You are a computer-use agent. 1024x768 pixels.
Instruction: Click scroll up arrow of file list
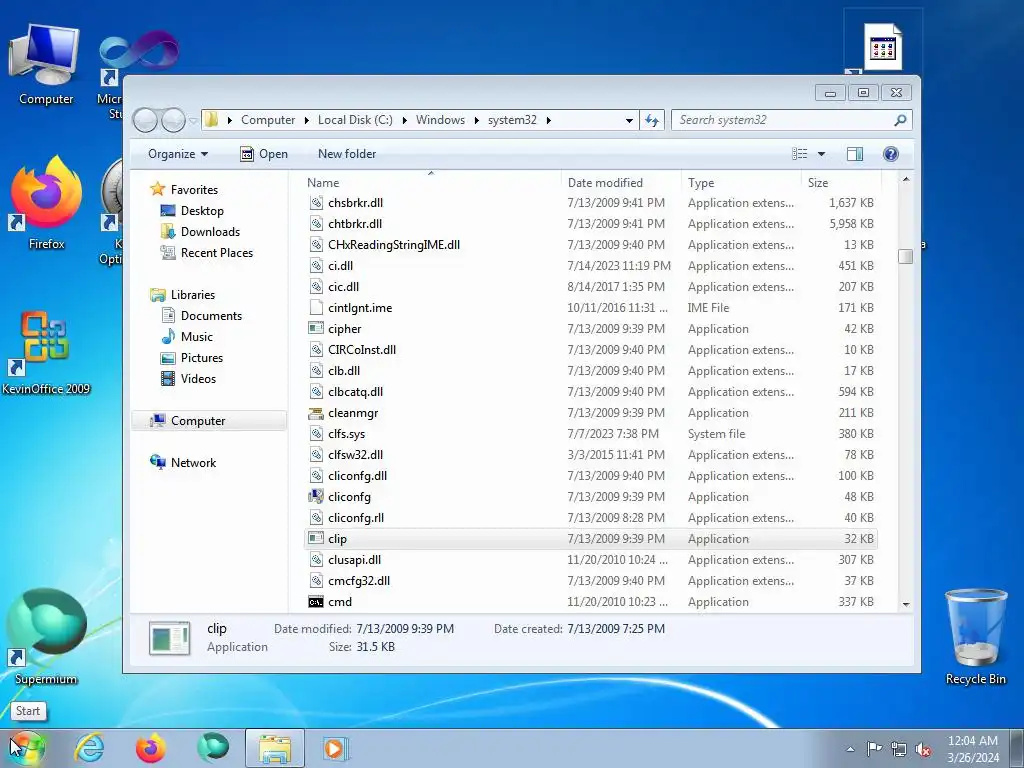tap(906, 180)
